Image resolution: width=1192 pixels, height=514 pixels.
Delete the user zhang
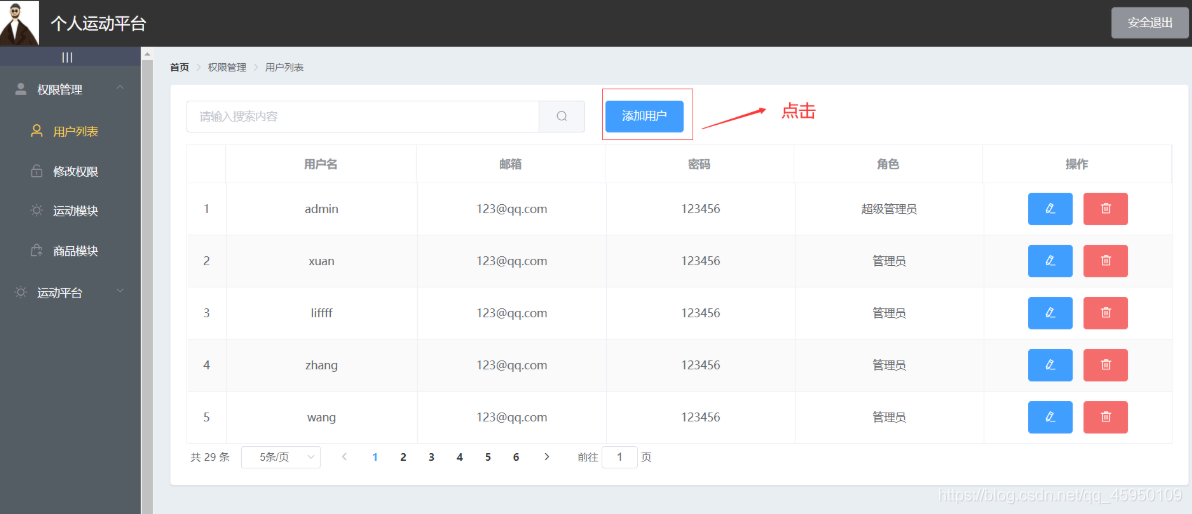click(1105, 365)
